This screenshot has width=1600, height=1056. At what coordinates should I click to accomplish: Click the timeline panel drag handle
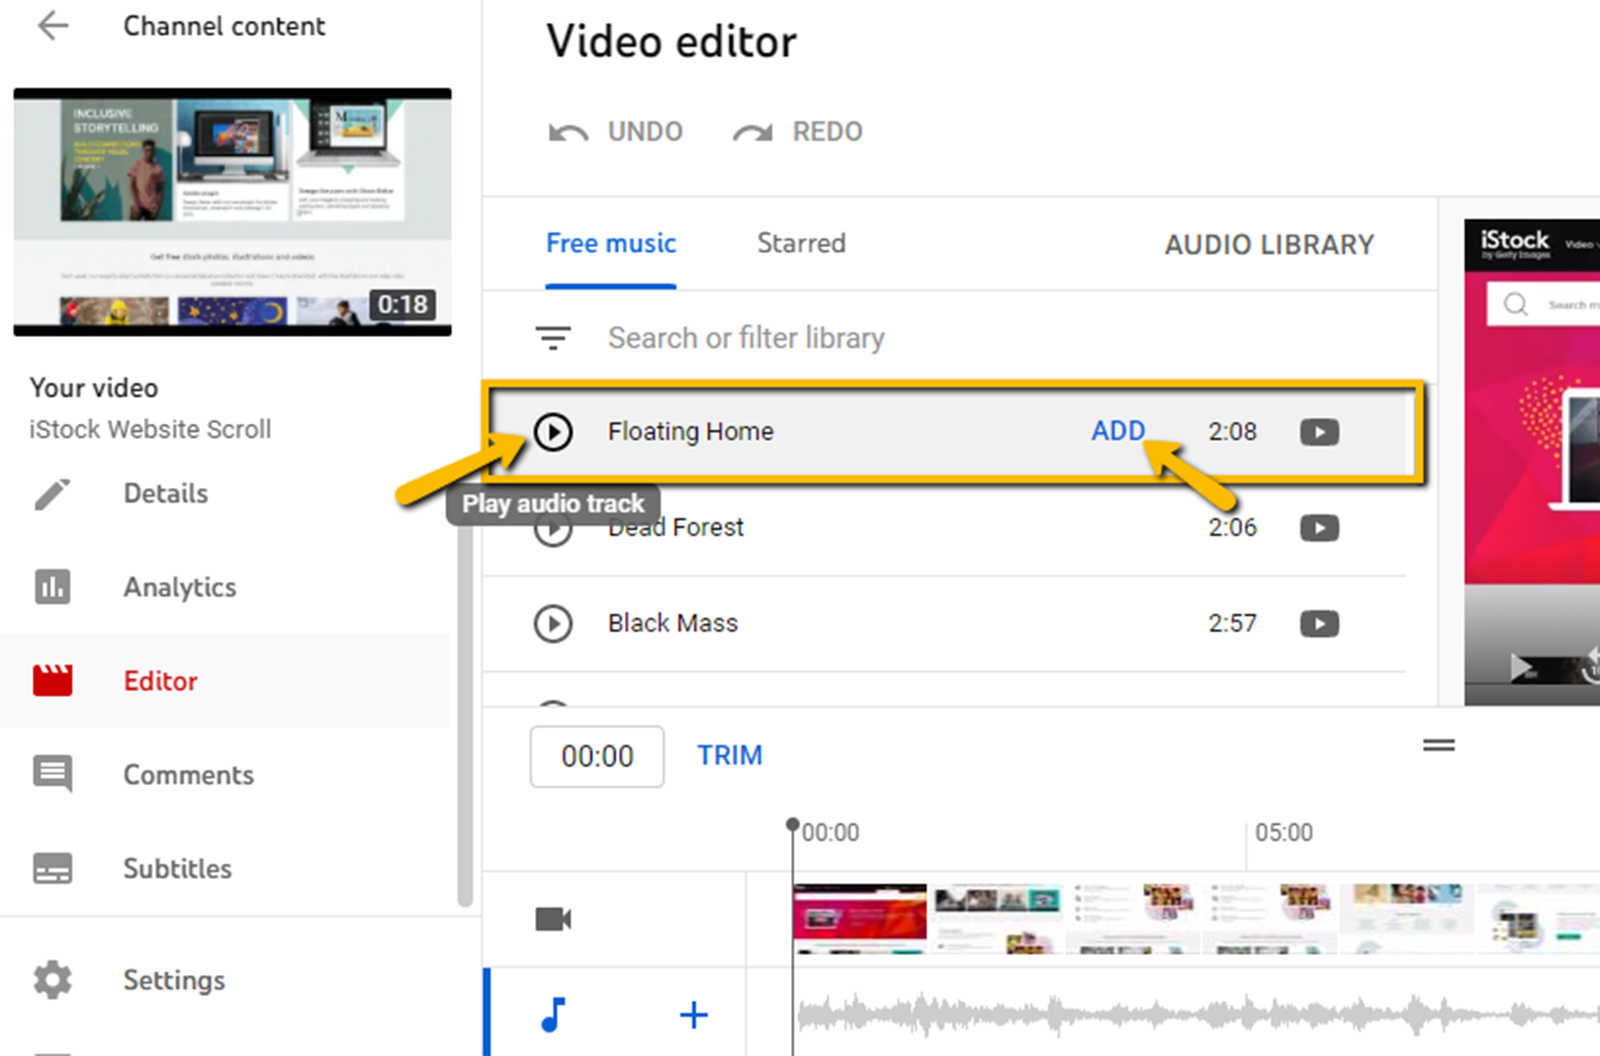point(1439,745)
